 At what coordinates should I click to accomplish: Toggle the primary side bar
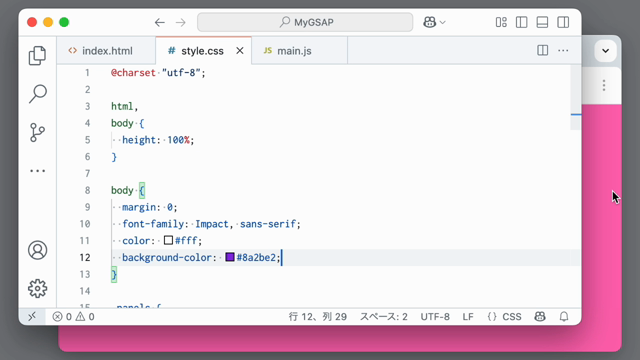pos(521,22)
